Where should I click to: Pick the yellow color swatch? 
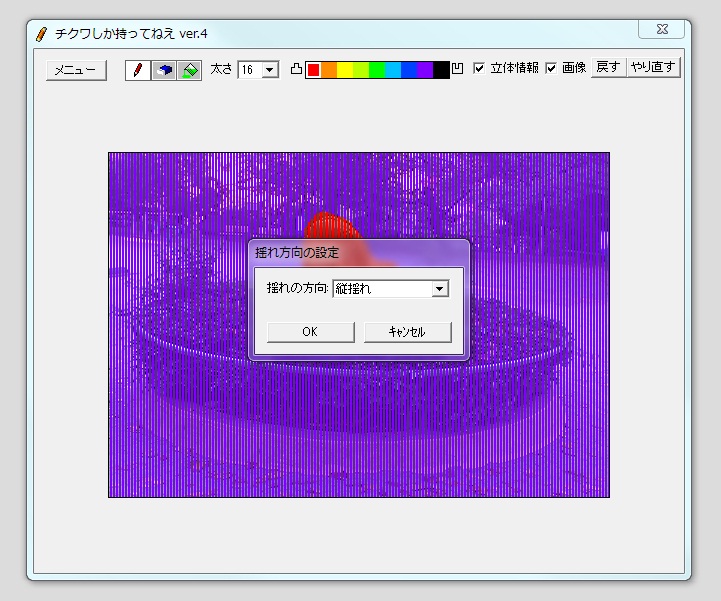pyautogui.click(x=345, y=70)
